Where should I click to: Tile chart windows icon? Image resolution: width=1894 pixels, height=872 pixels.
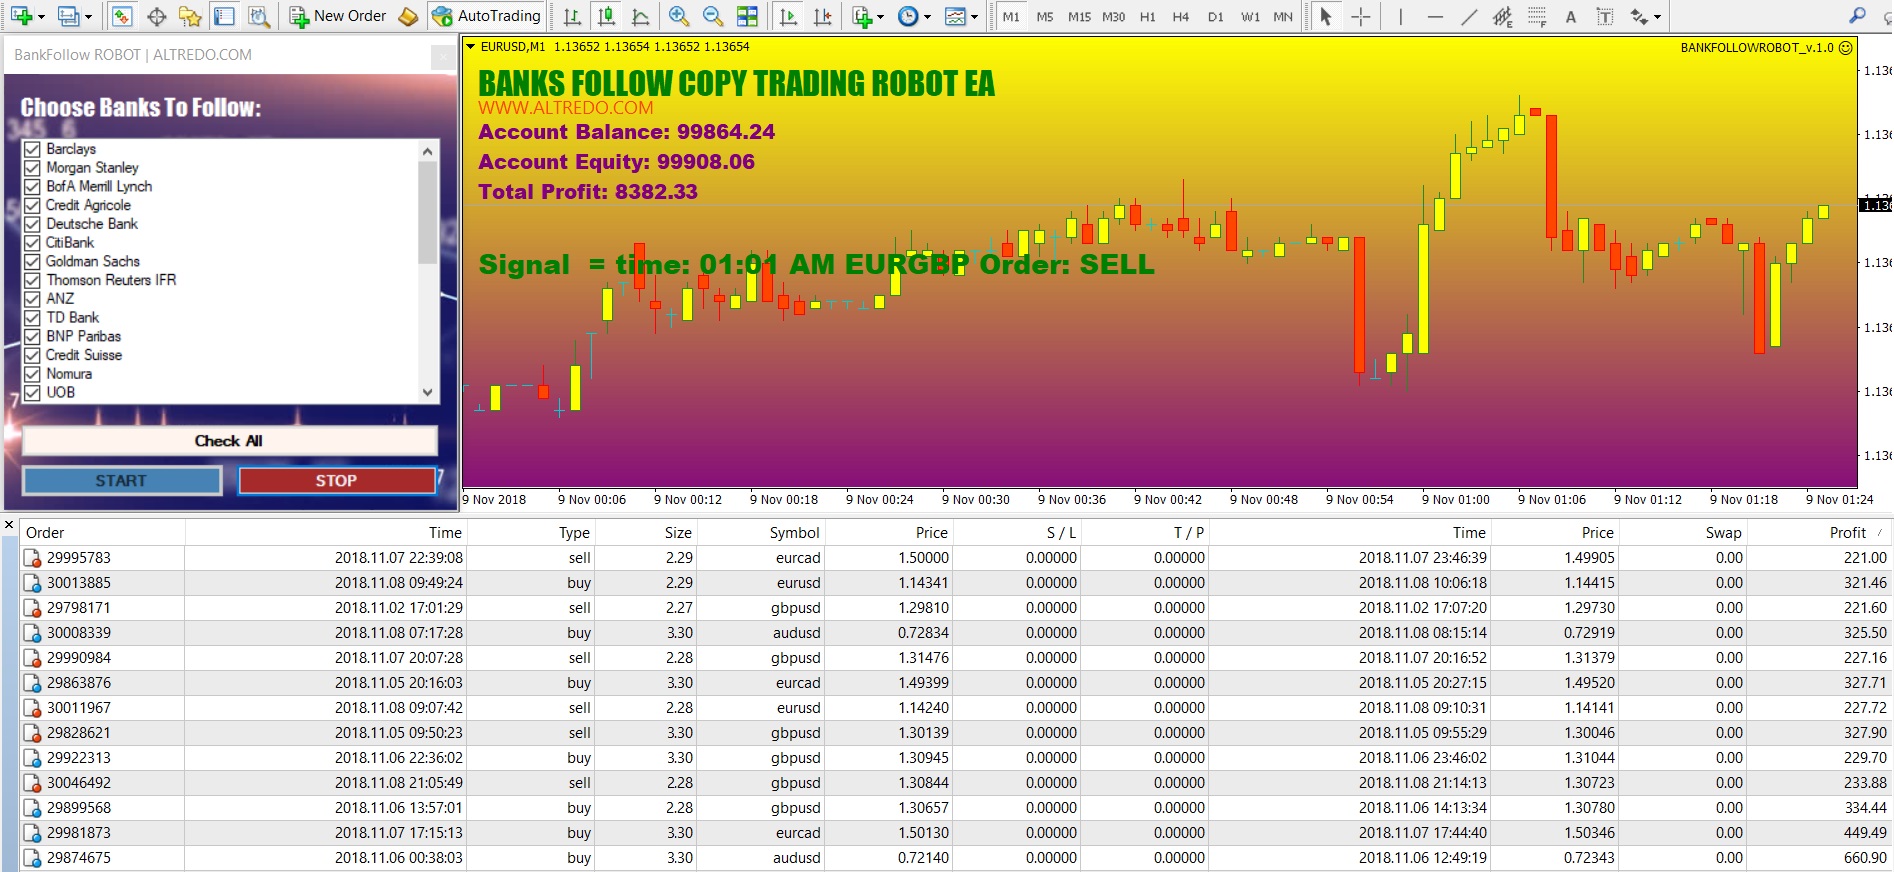point(747,16)
